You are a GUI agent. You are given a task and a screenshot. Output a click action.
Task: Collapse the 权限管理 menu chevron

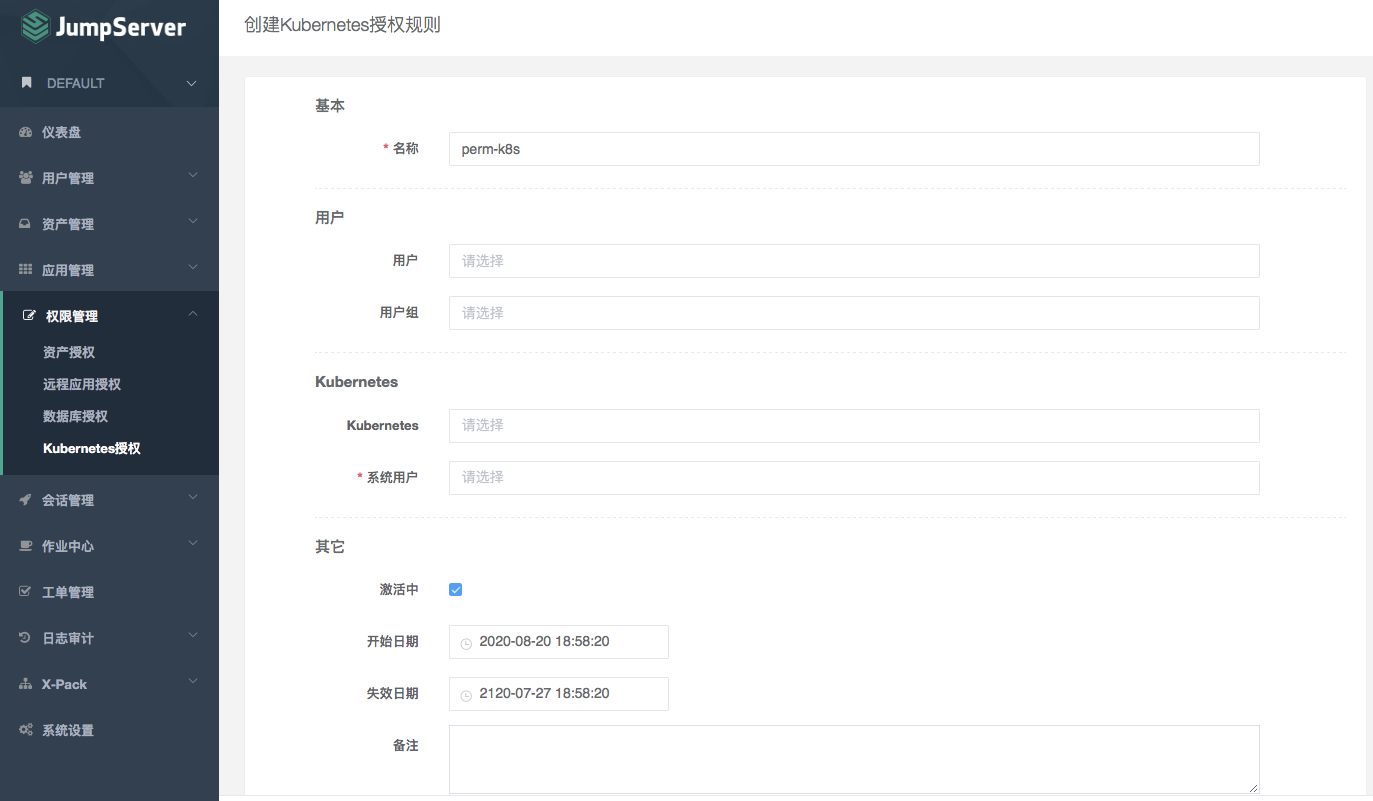tap(193, 314)
